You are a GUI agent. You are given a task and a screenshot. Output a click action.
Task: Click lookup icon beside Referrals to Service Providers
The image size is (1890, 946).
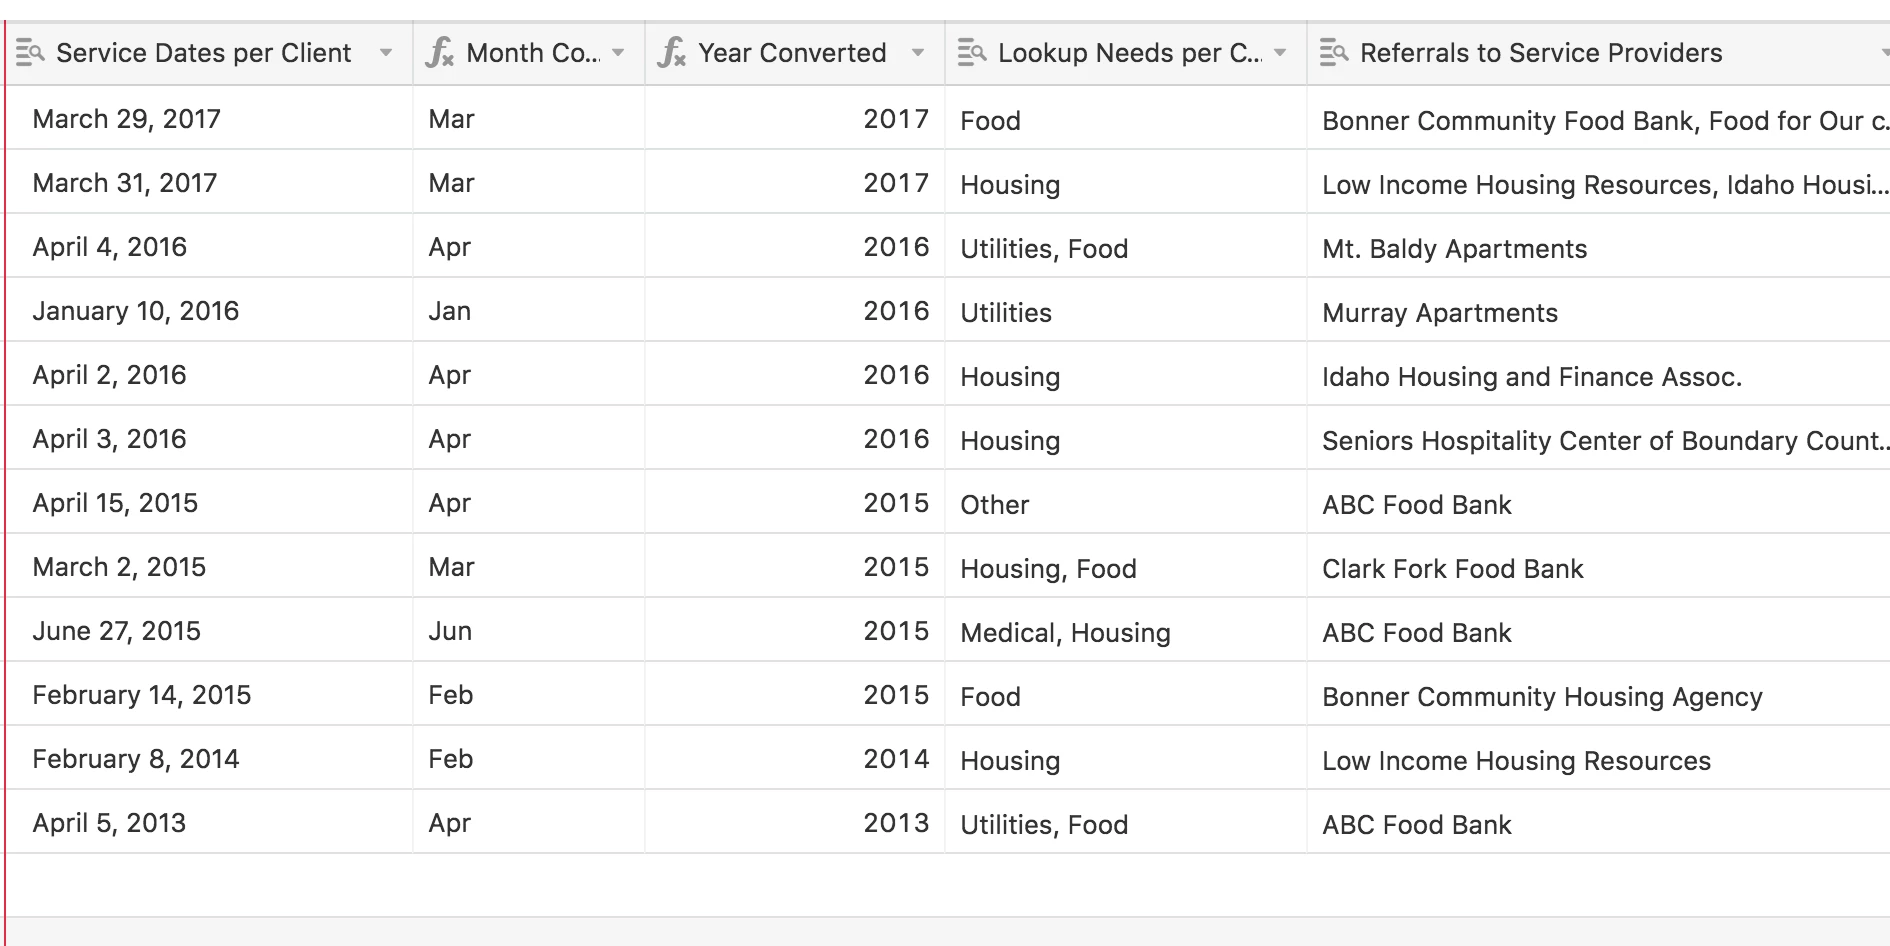point(1334,52)
